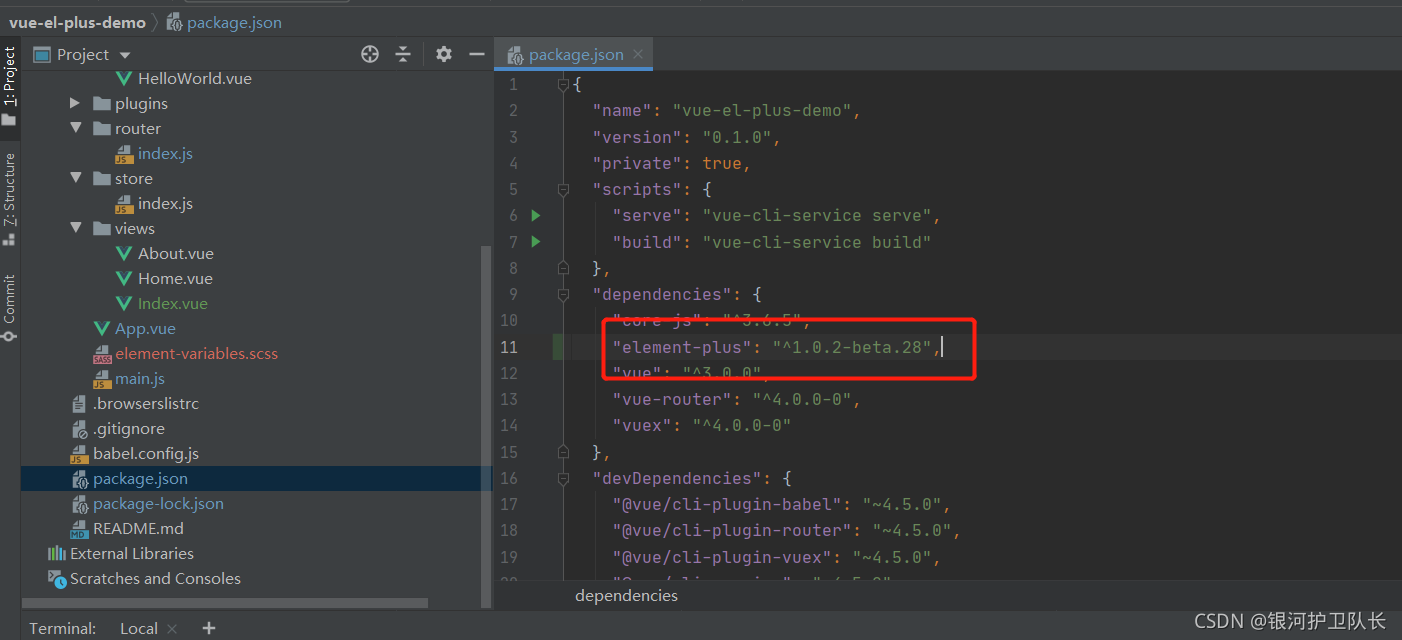Click Project panel vertical scrollbar
1402x640 pixels.
tap(487, 427)
